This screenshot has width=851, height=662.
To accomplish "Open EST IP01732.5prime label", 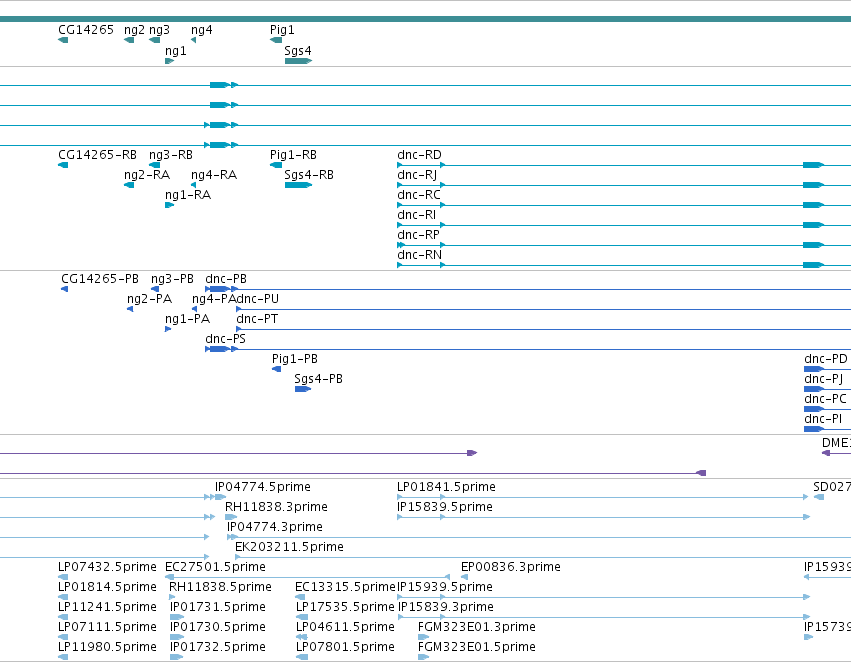I will point(218,648).
